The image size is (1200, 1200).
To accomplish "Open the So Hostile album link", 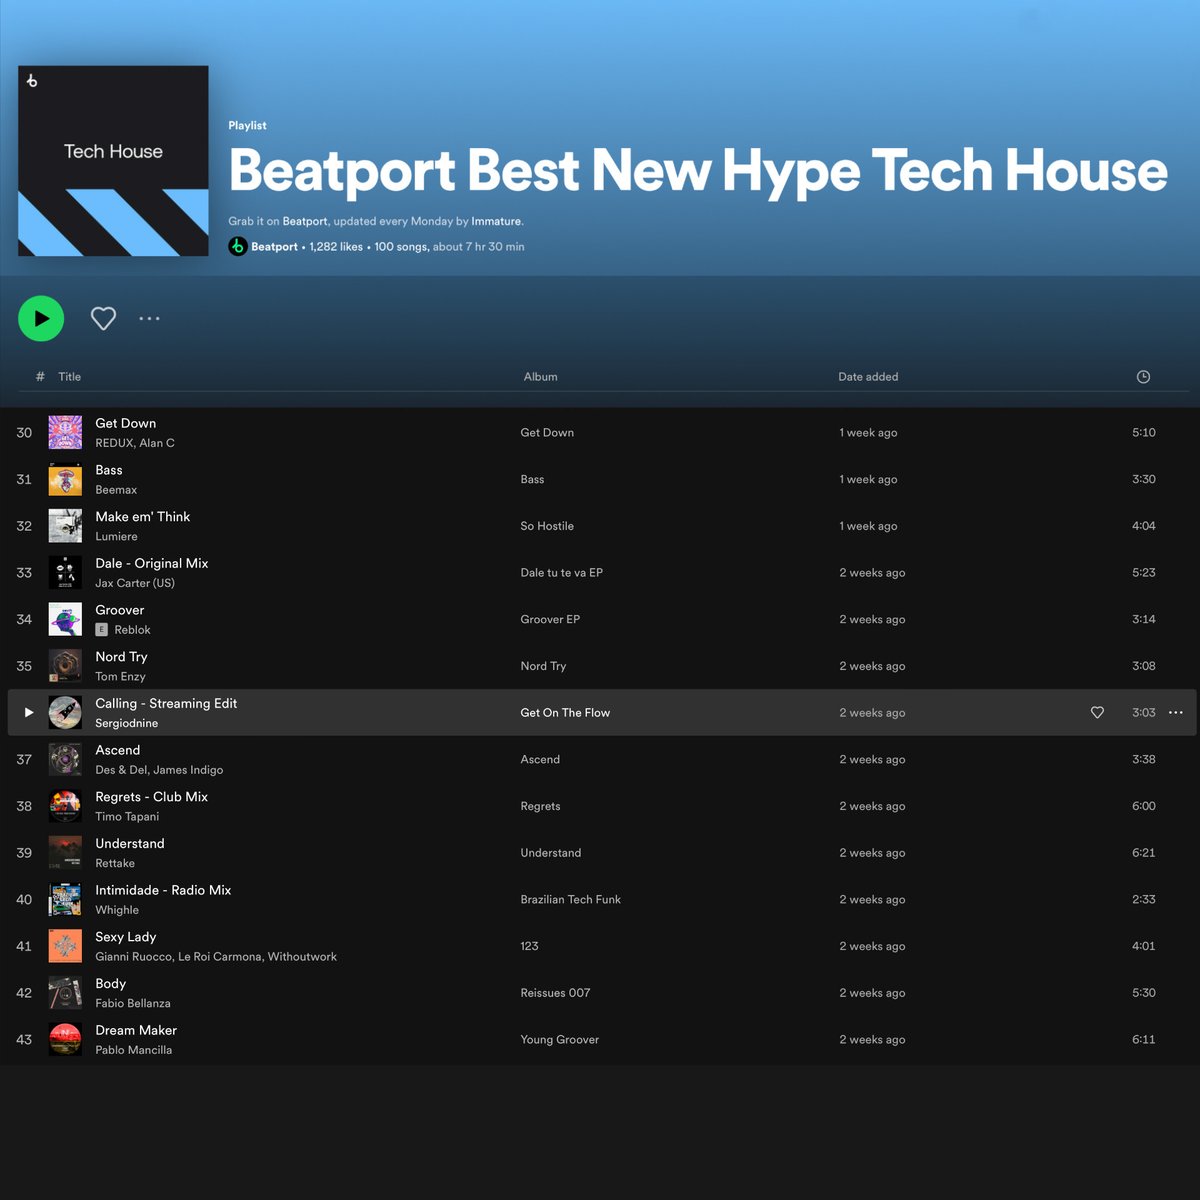I will click(x=547, y=526).
